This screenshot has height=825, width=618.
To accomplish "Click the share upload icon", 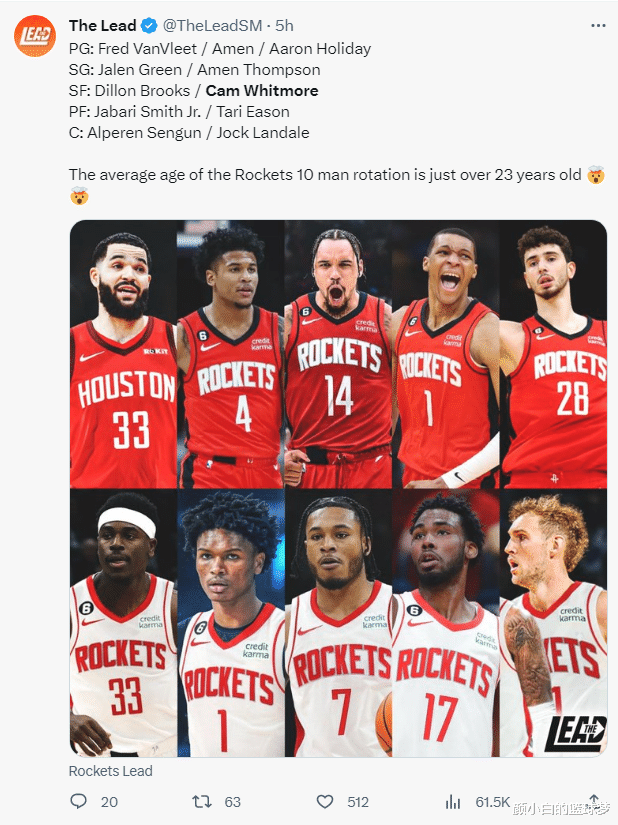I will pyautogui.click(x=594, y=802).
